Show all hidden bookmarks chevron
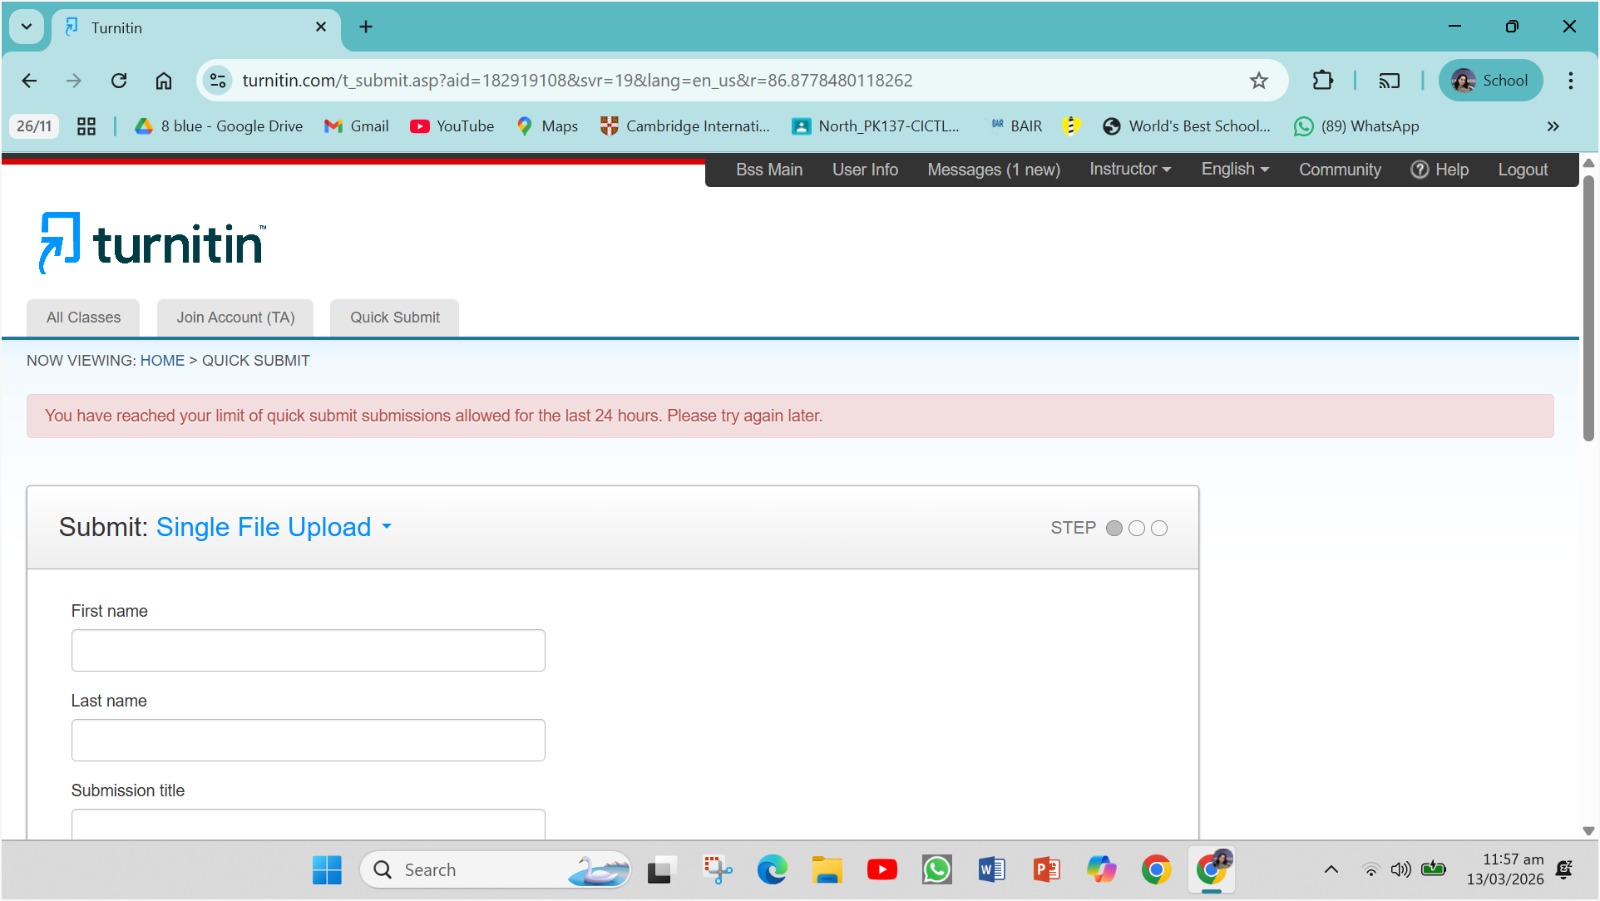Screen dimensions: 1600x901 pyautogui.click(x=1552, y=126)
